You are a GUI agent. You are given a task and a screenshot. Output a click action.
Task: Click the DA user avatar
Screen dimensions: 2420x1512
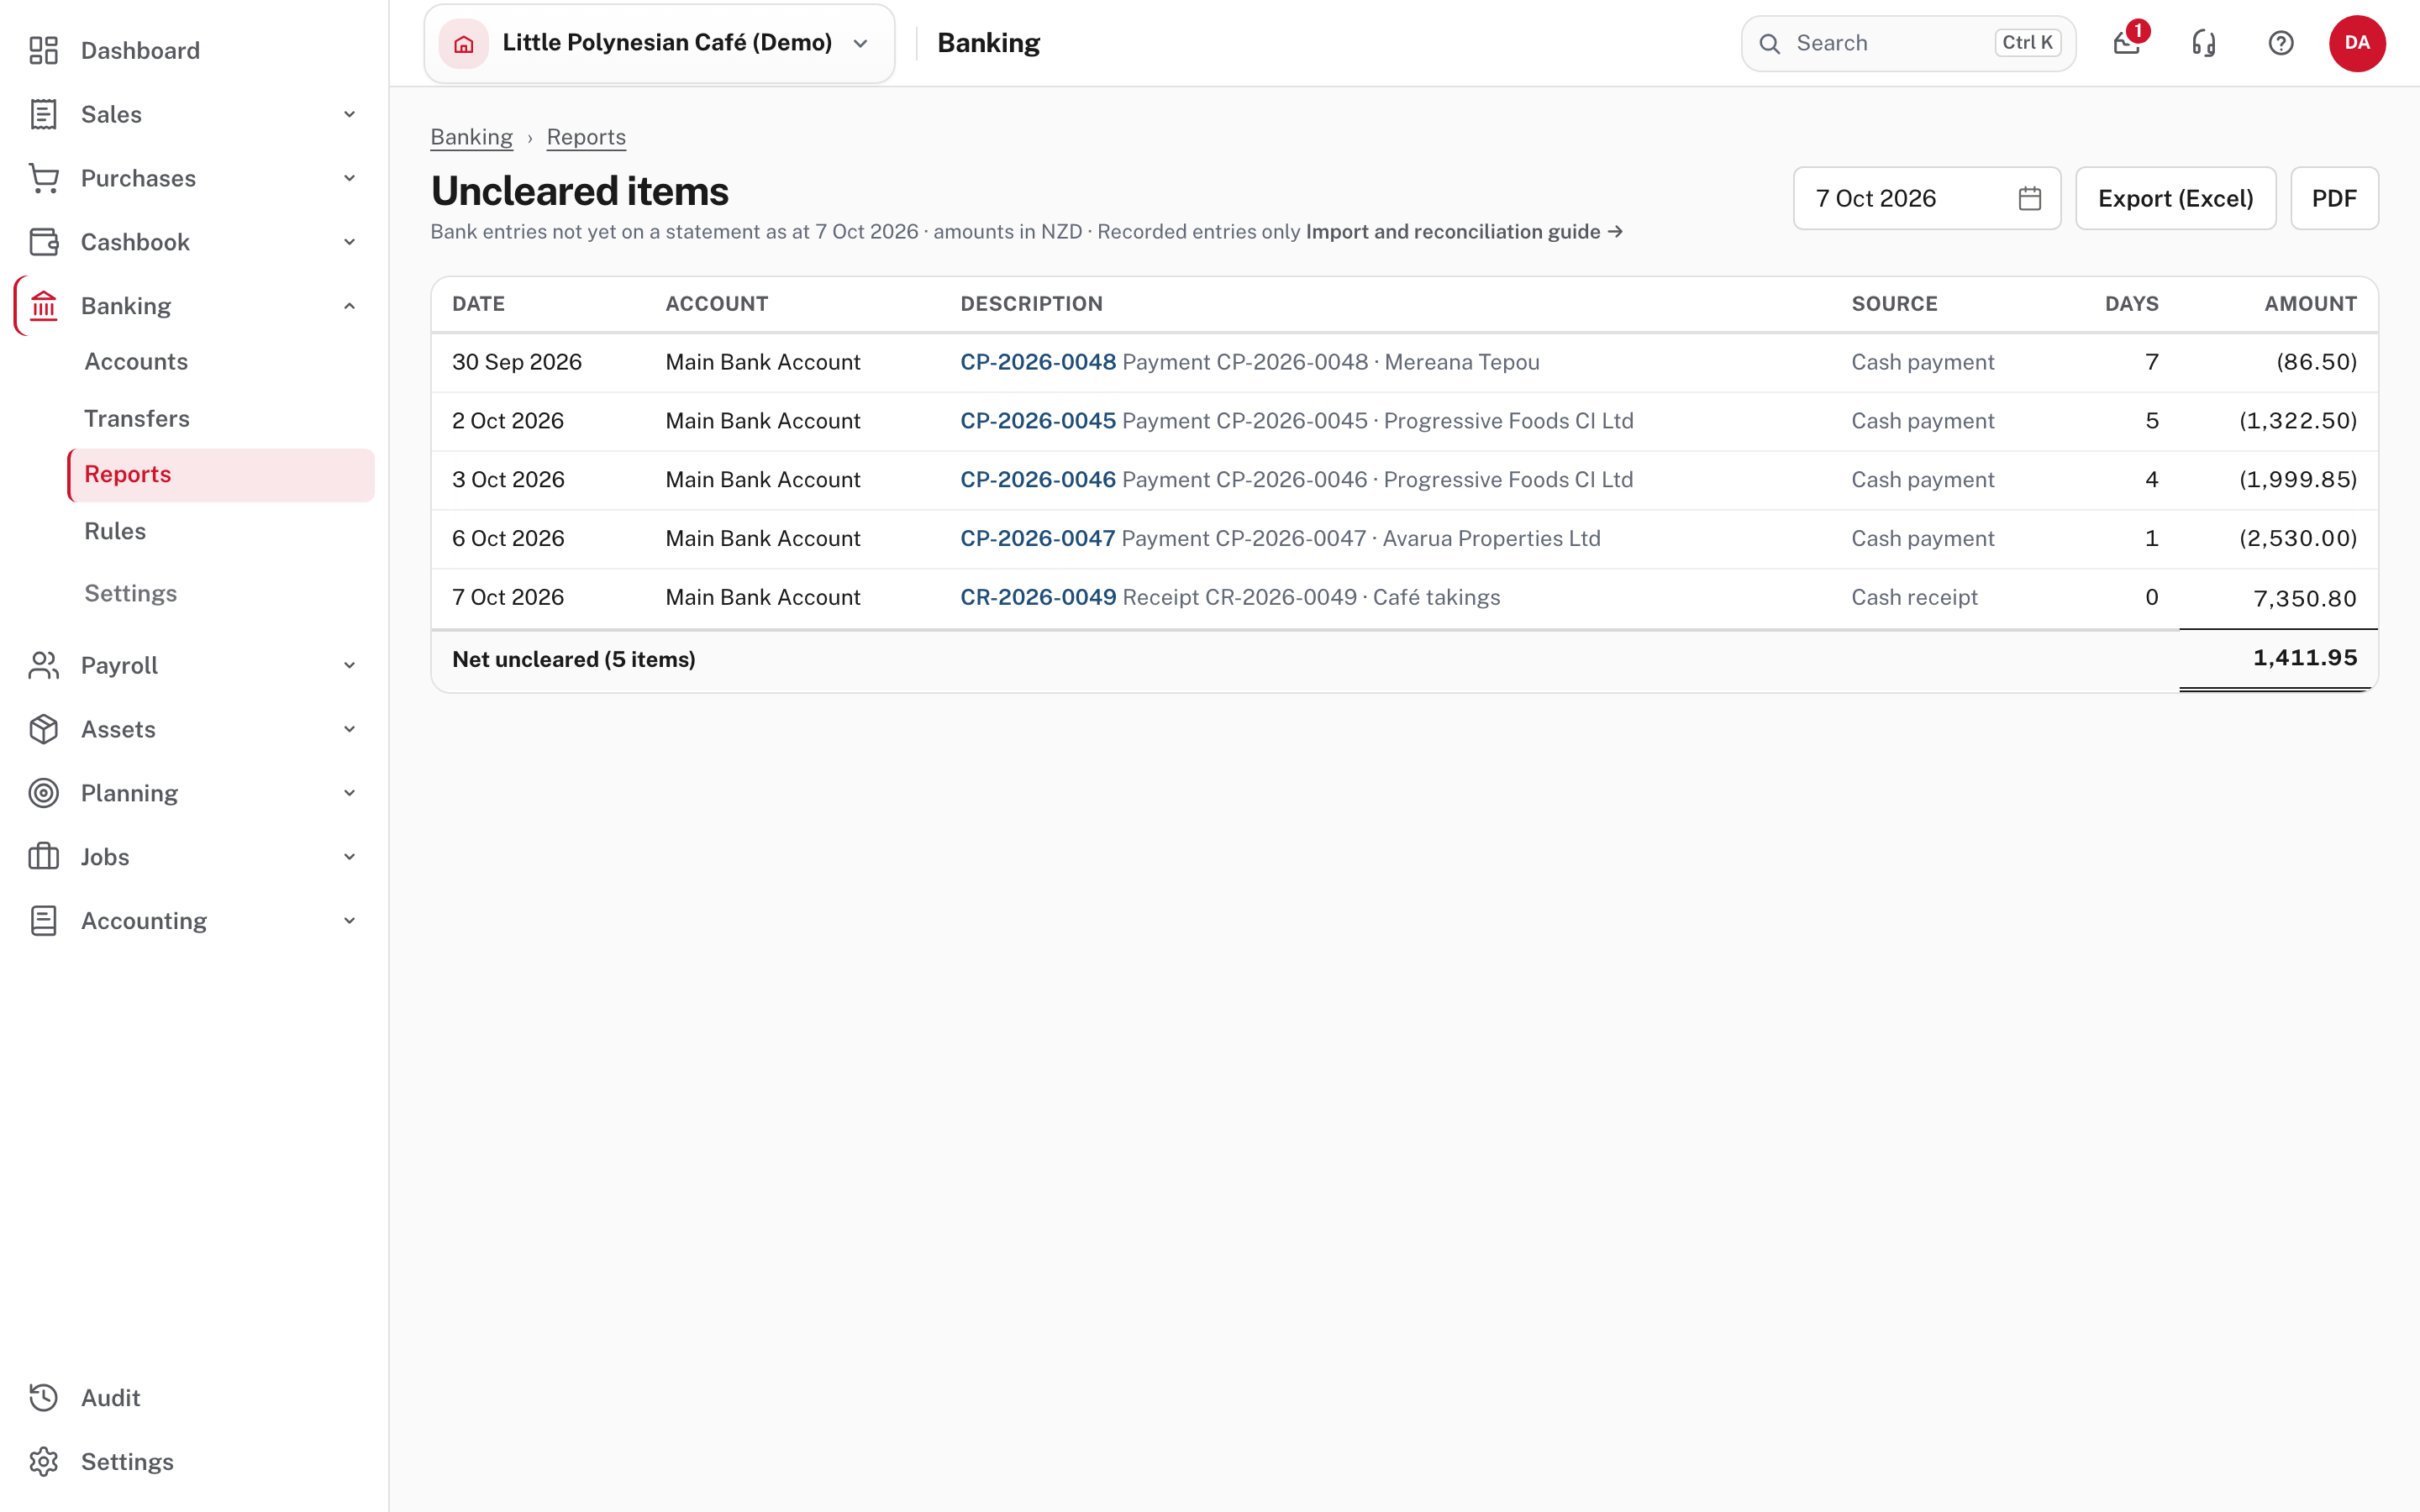pos(2357,43)
